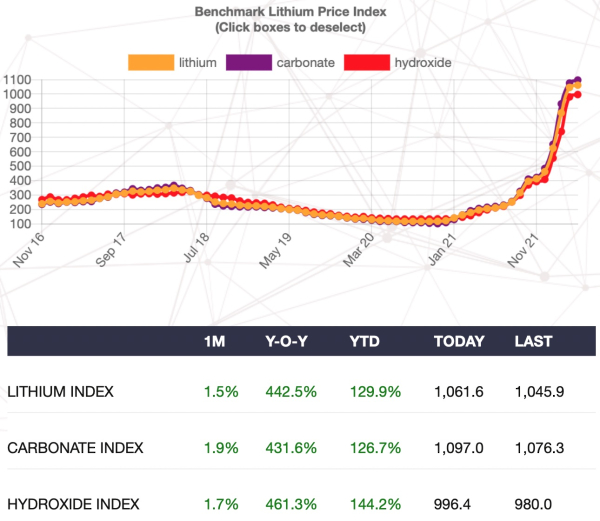This screenshot has width=600, height=521.
Task: Select the TODAY column header
Action: click(x=458, y=341)
